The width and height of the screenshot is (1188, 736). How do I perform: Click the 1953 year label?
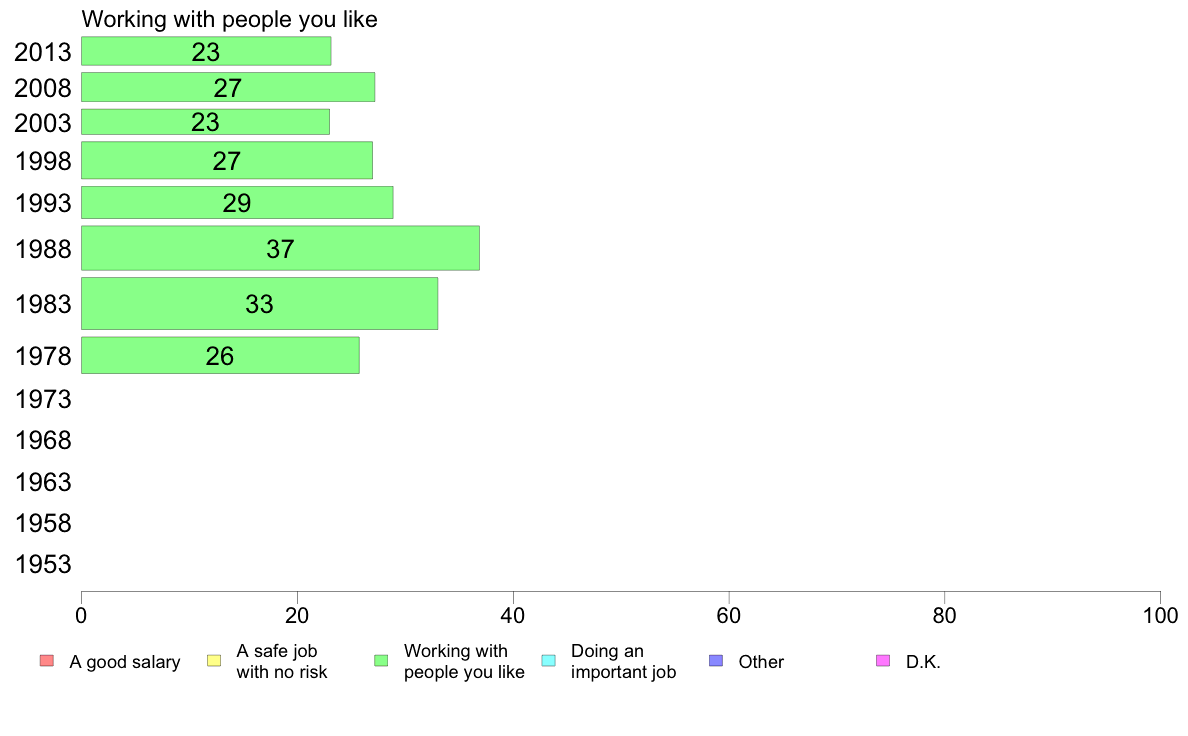[x=43, y=564]
